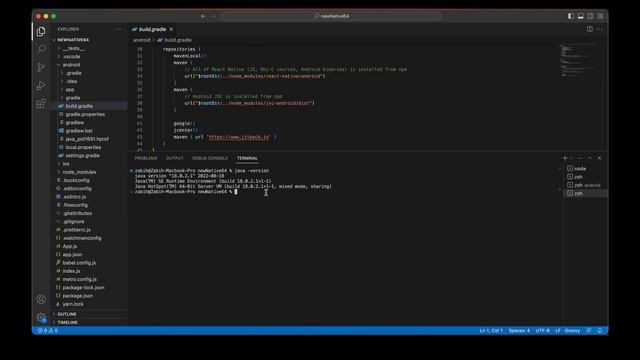Image resolution: width=640 pixels, height=360 pixels.
Task: Open the Accounts menu icon
Action: click(x=41, y=299)
